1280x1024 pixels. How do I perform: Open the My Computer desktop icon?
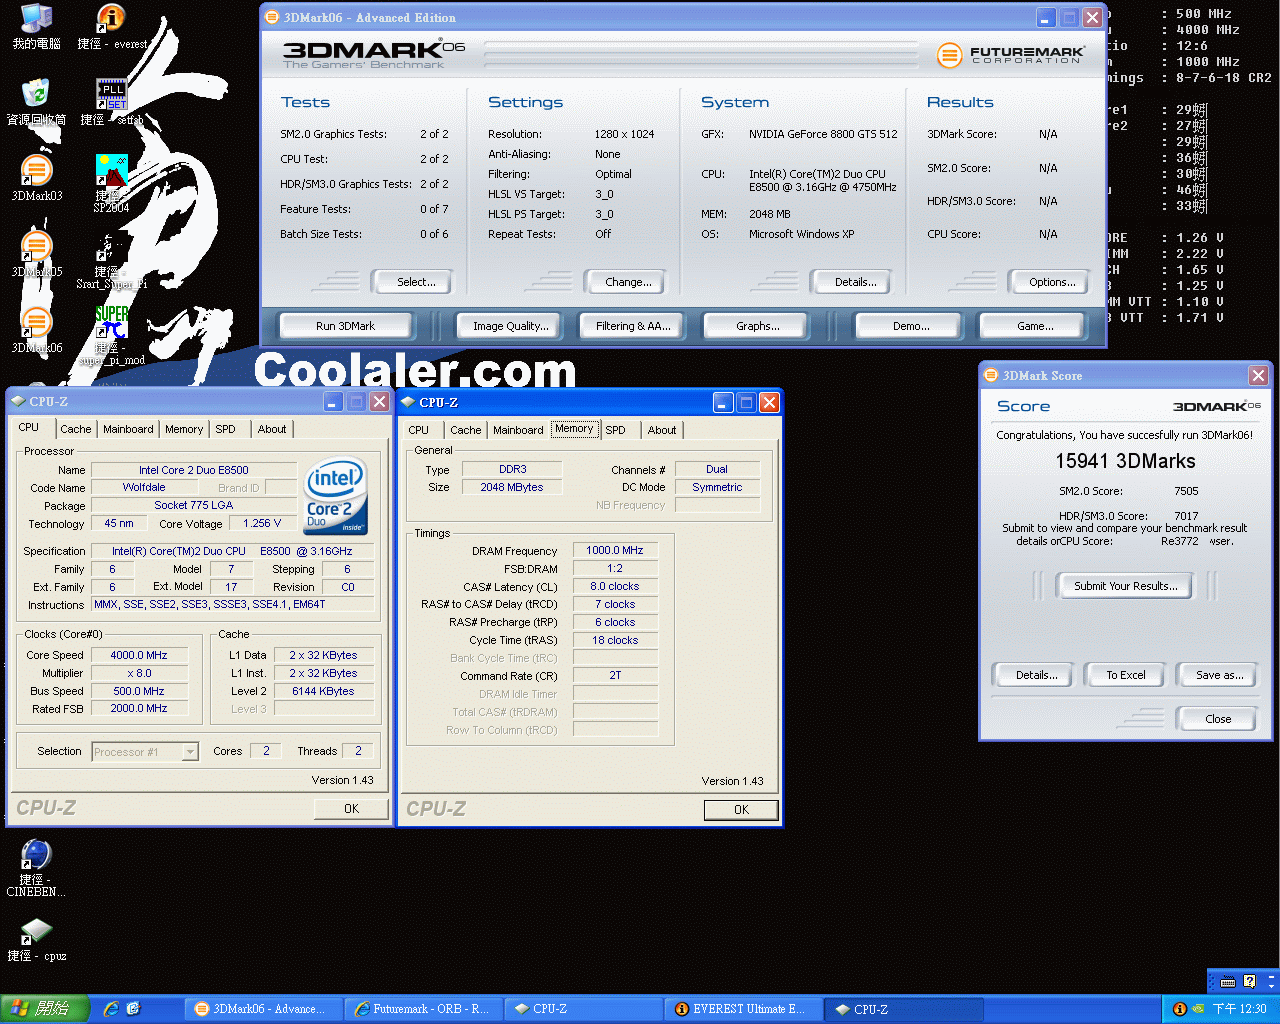click(36, 19)
